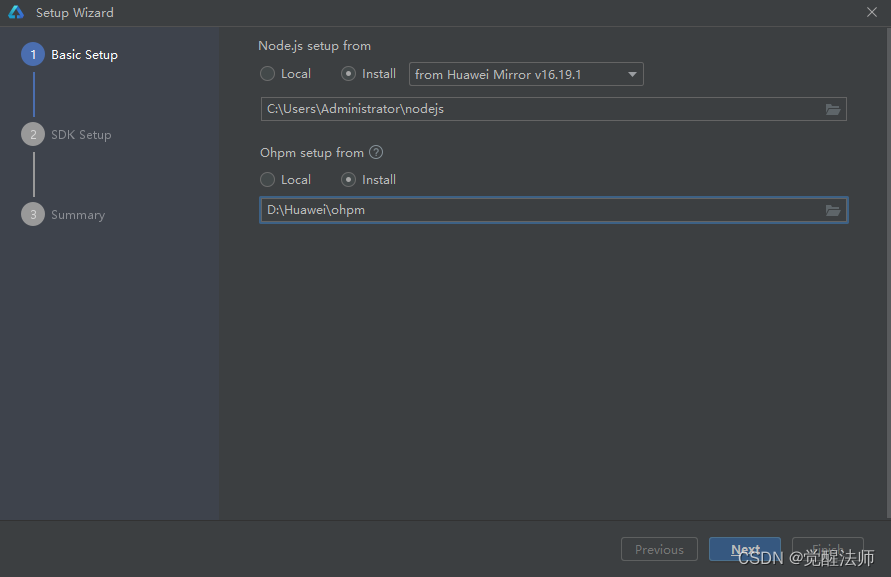Browse folder for Node.js install path

[x=832, y=109]
